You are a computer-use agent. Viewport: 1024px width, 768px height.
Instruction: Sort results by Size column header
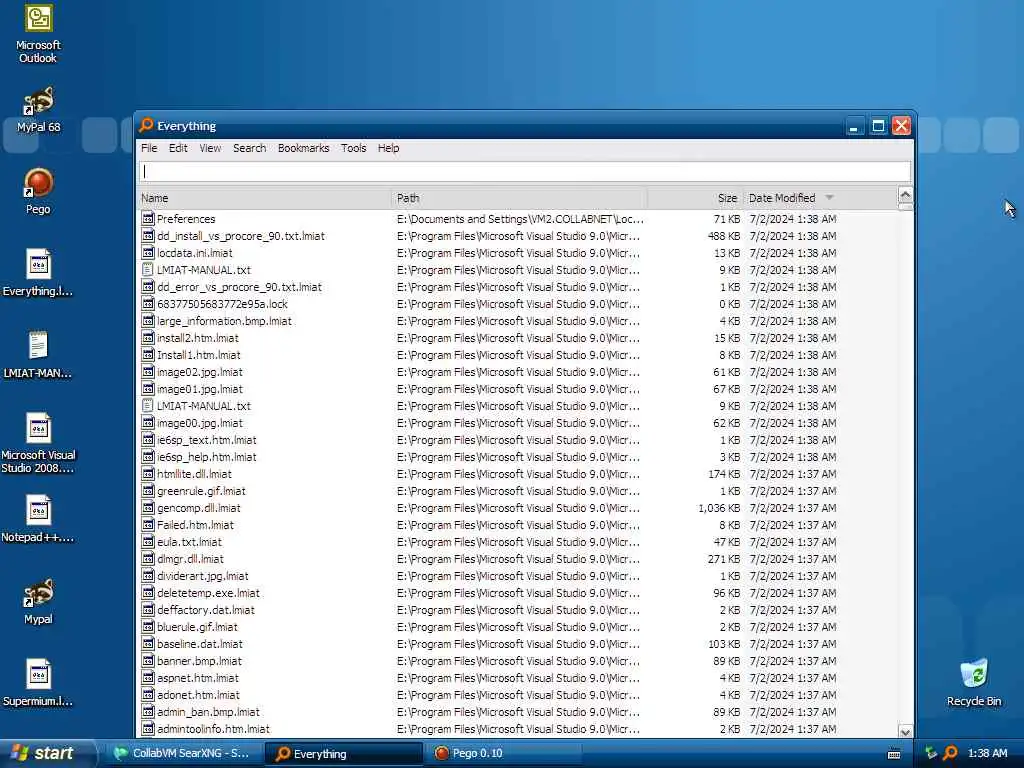coord(696,198)
